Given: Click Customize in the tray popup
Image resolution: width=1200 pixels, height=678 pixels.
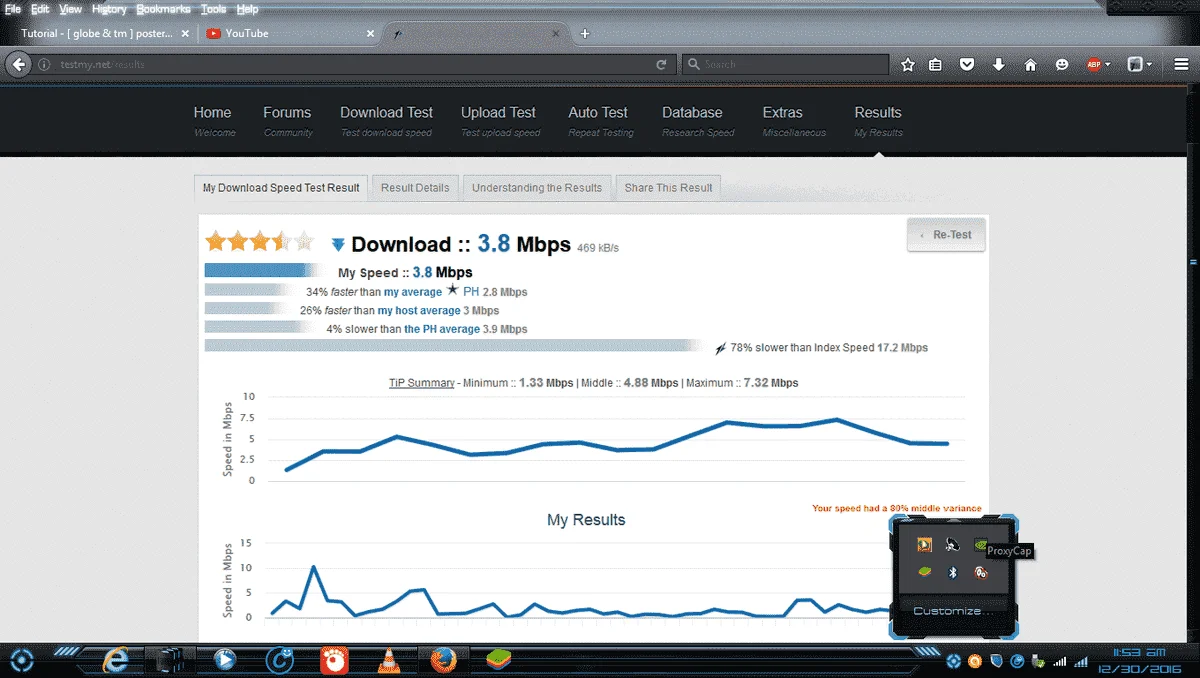Looking at the screenshot, I should 953,611.
